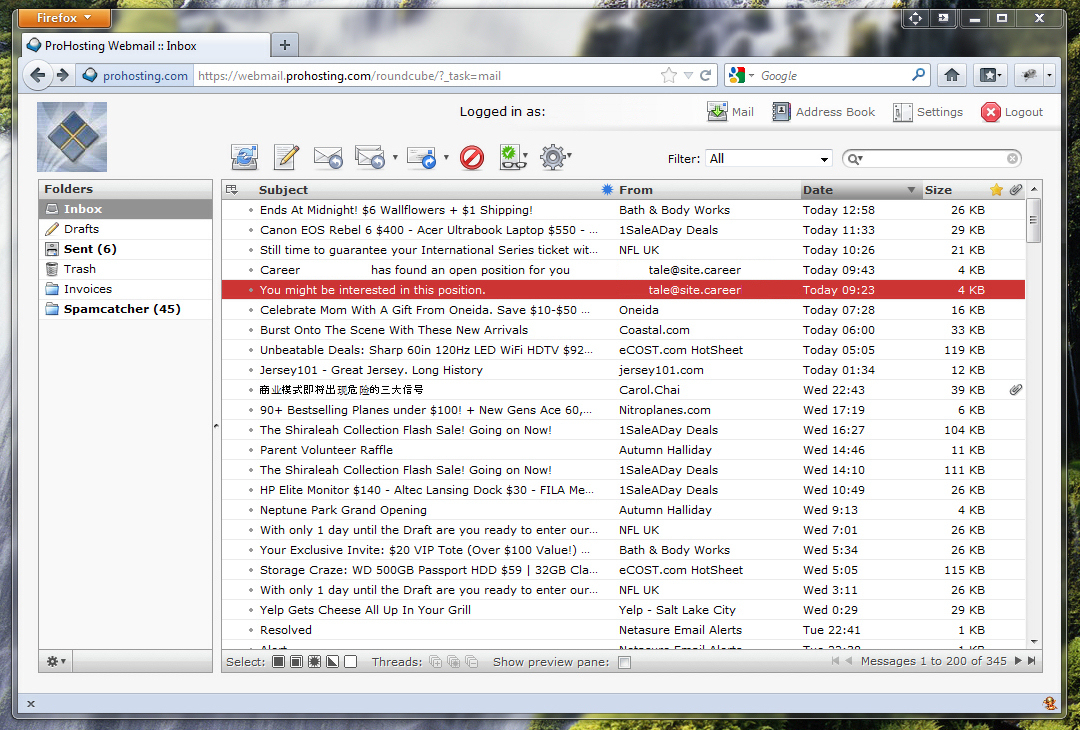Click the Mark messages glasses icon
Viewport: 1080px width, 730px height.
point(511,157)
